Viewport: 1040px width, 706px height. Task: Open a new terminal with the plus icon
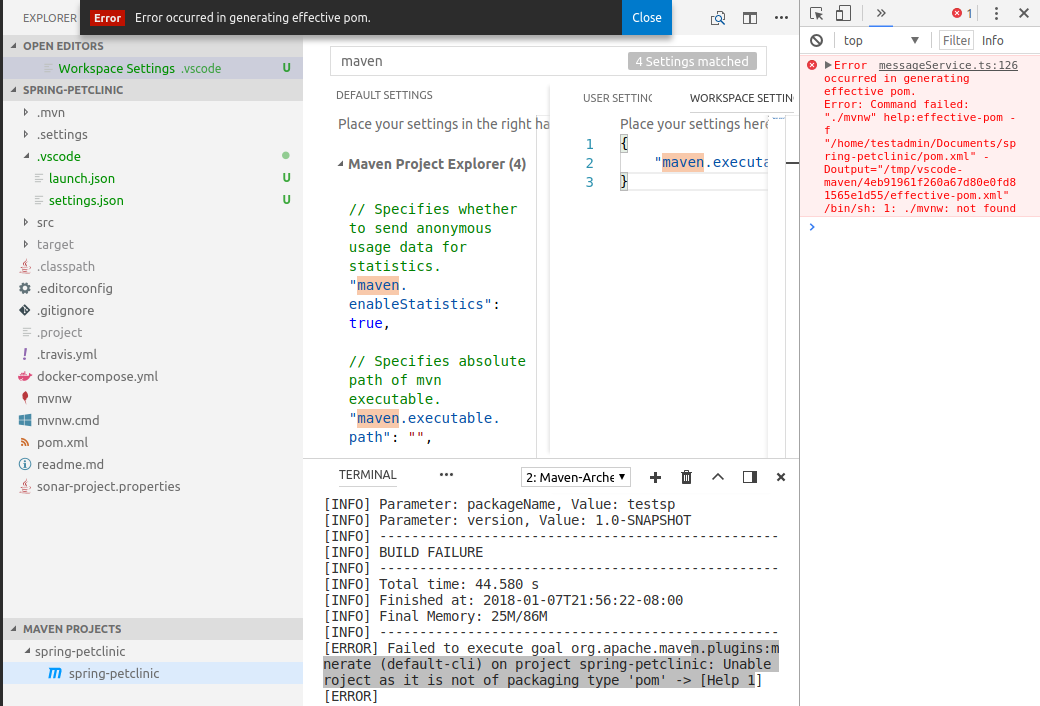coord(655,477)
